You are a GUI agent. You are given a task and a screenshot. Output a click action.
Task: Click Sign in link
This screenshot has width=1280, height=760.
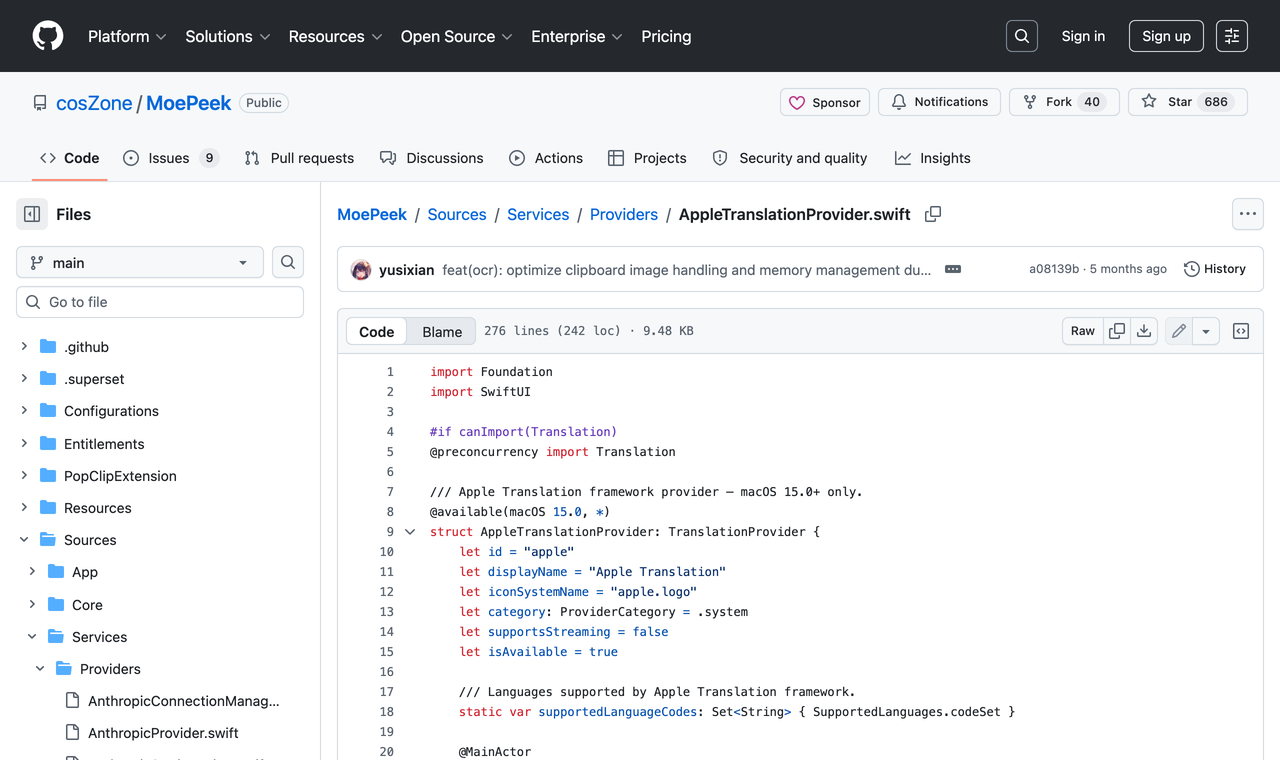coord(1083,36)
